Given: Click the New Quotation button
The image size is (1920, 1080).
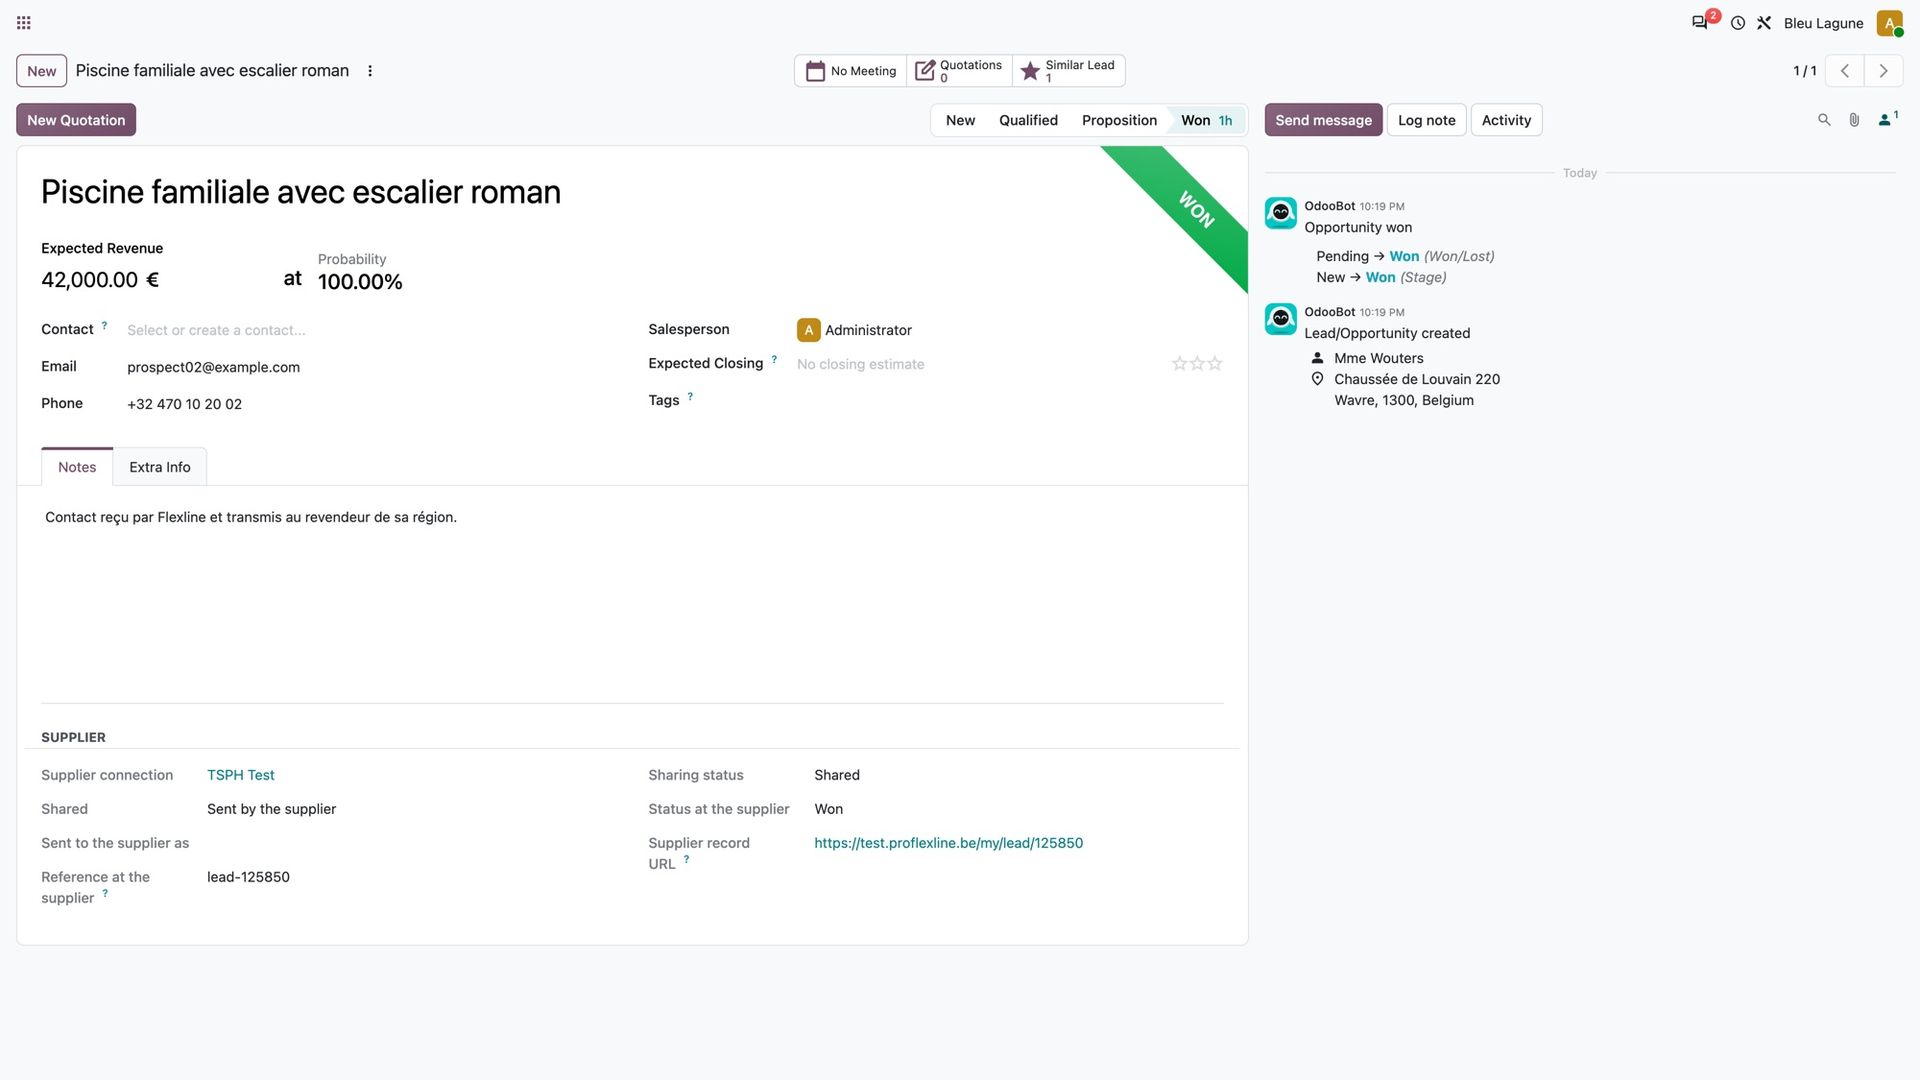Looking at the screenshot, I should [x=76, y=120].
